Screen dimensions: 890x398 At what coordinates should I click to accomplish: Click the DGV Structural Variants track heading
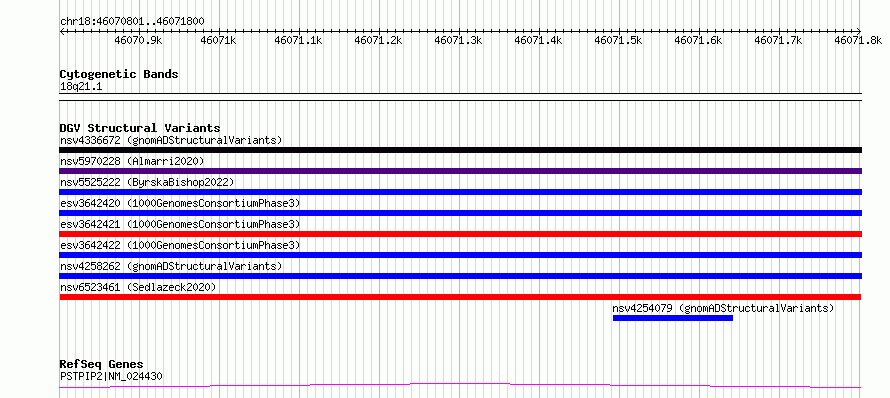tap(140, 128)
